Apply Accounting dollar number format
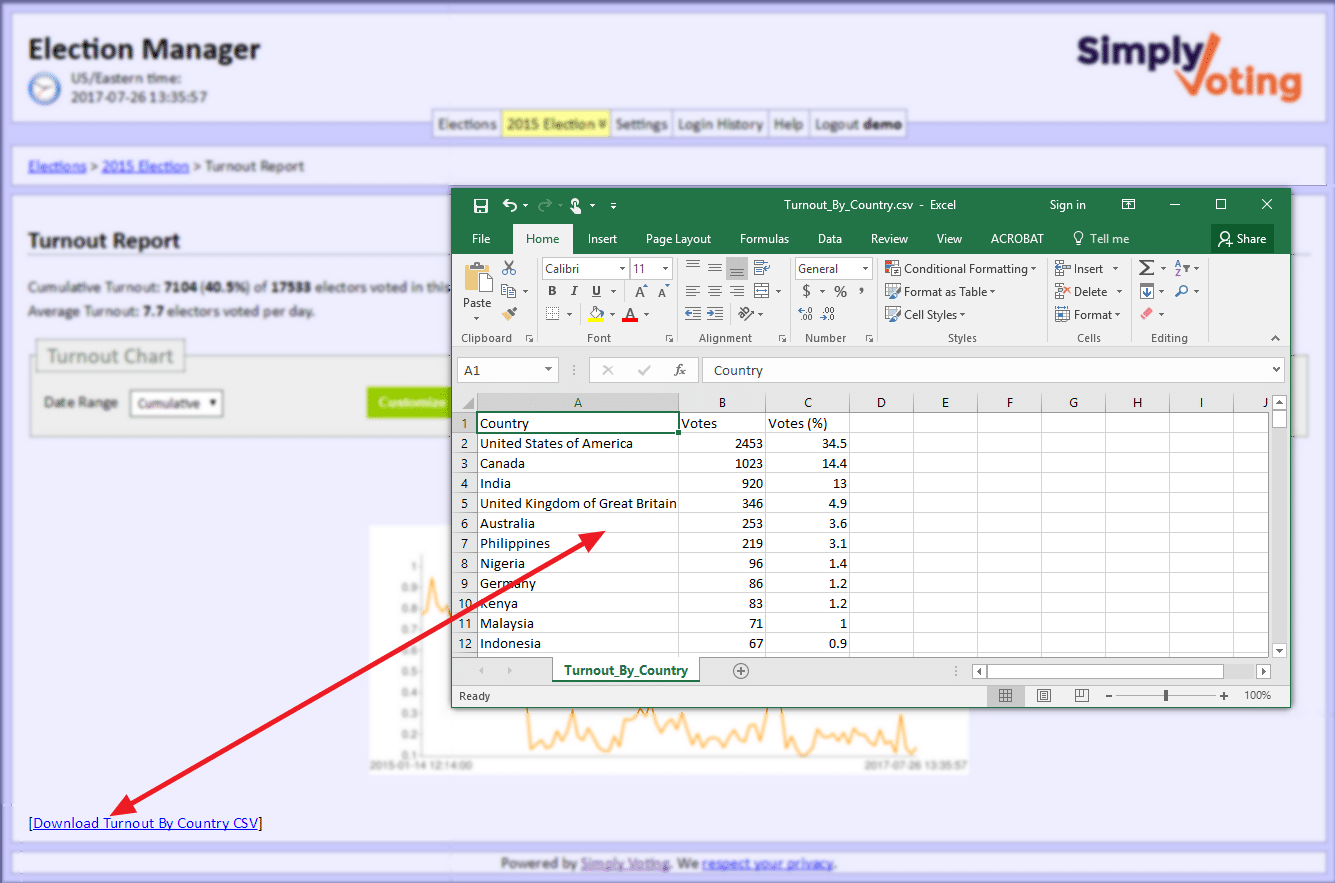Viewport: 1335px width, 883px height. [x=806, y=291]
